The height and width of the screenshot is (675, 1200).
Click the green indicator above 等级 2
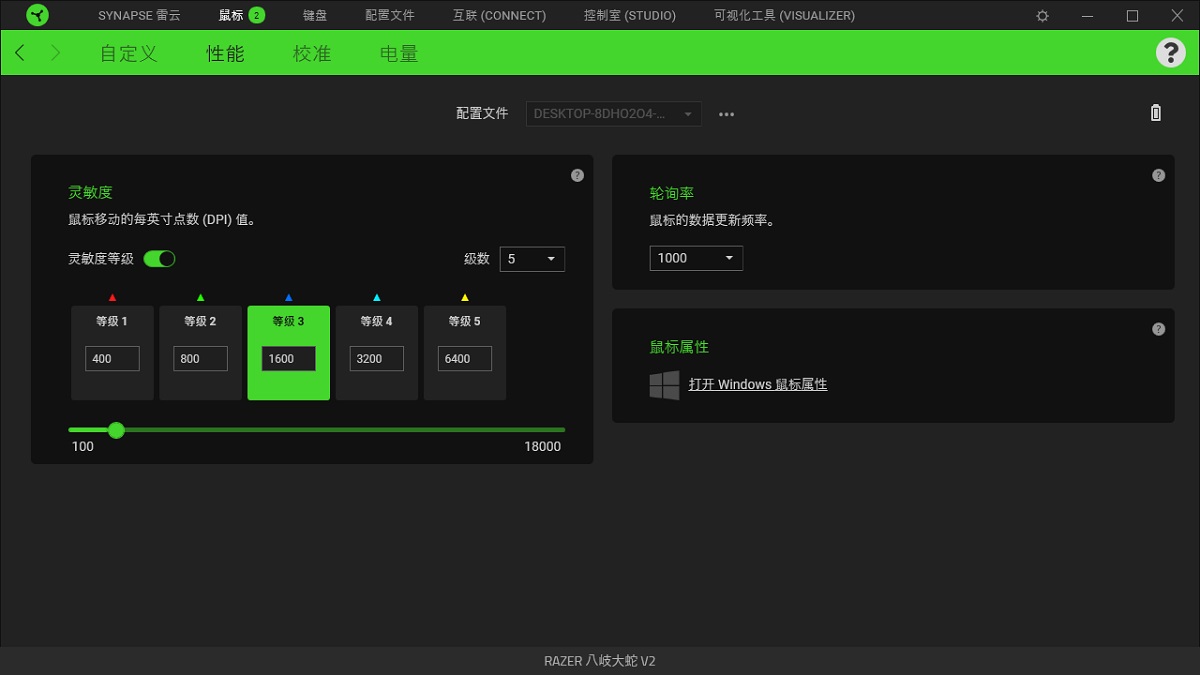click(200, 297)
